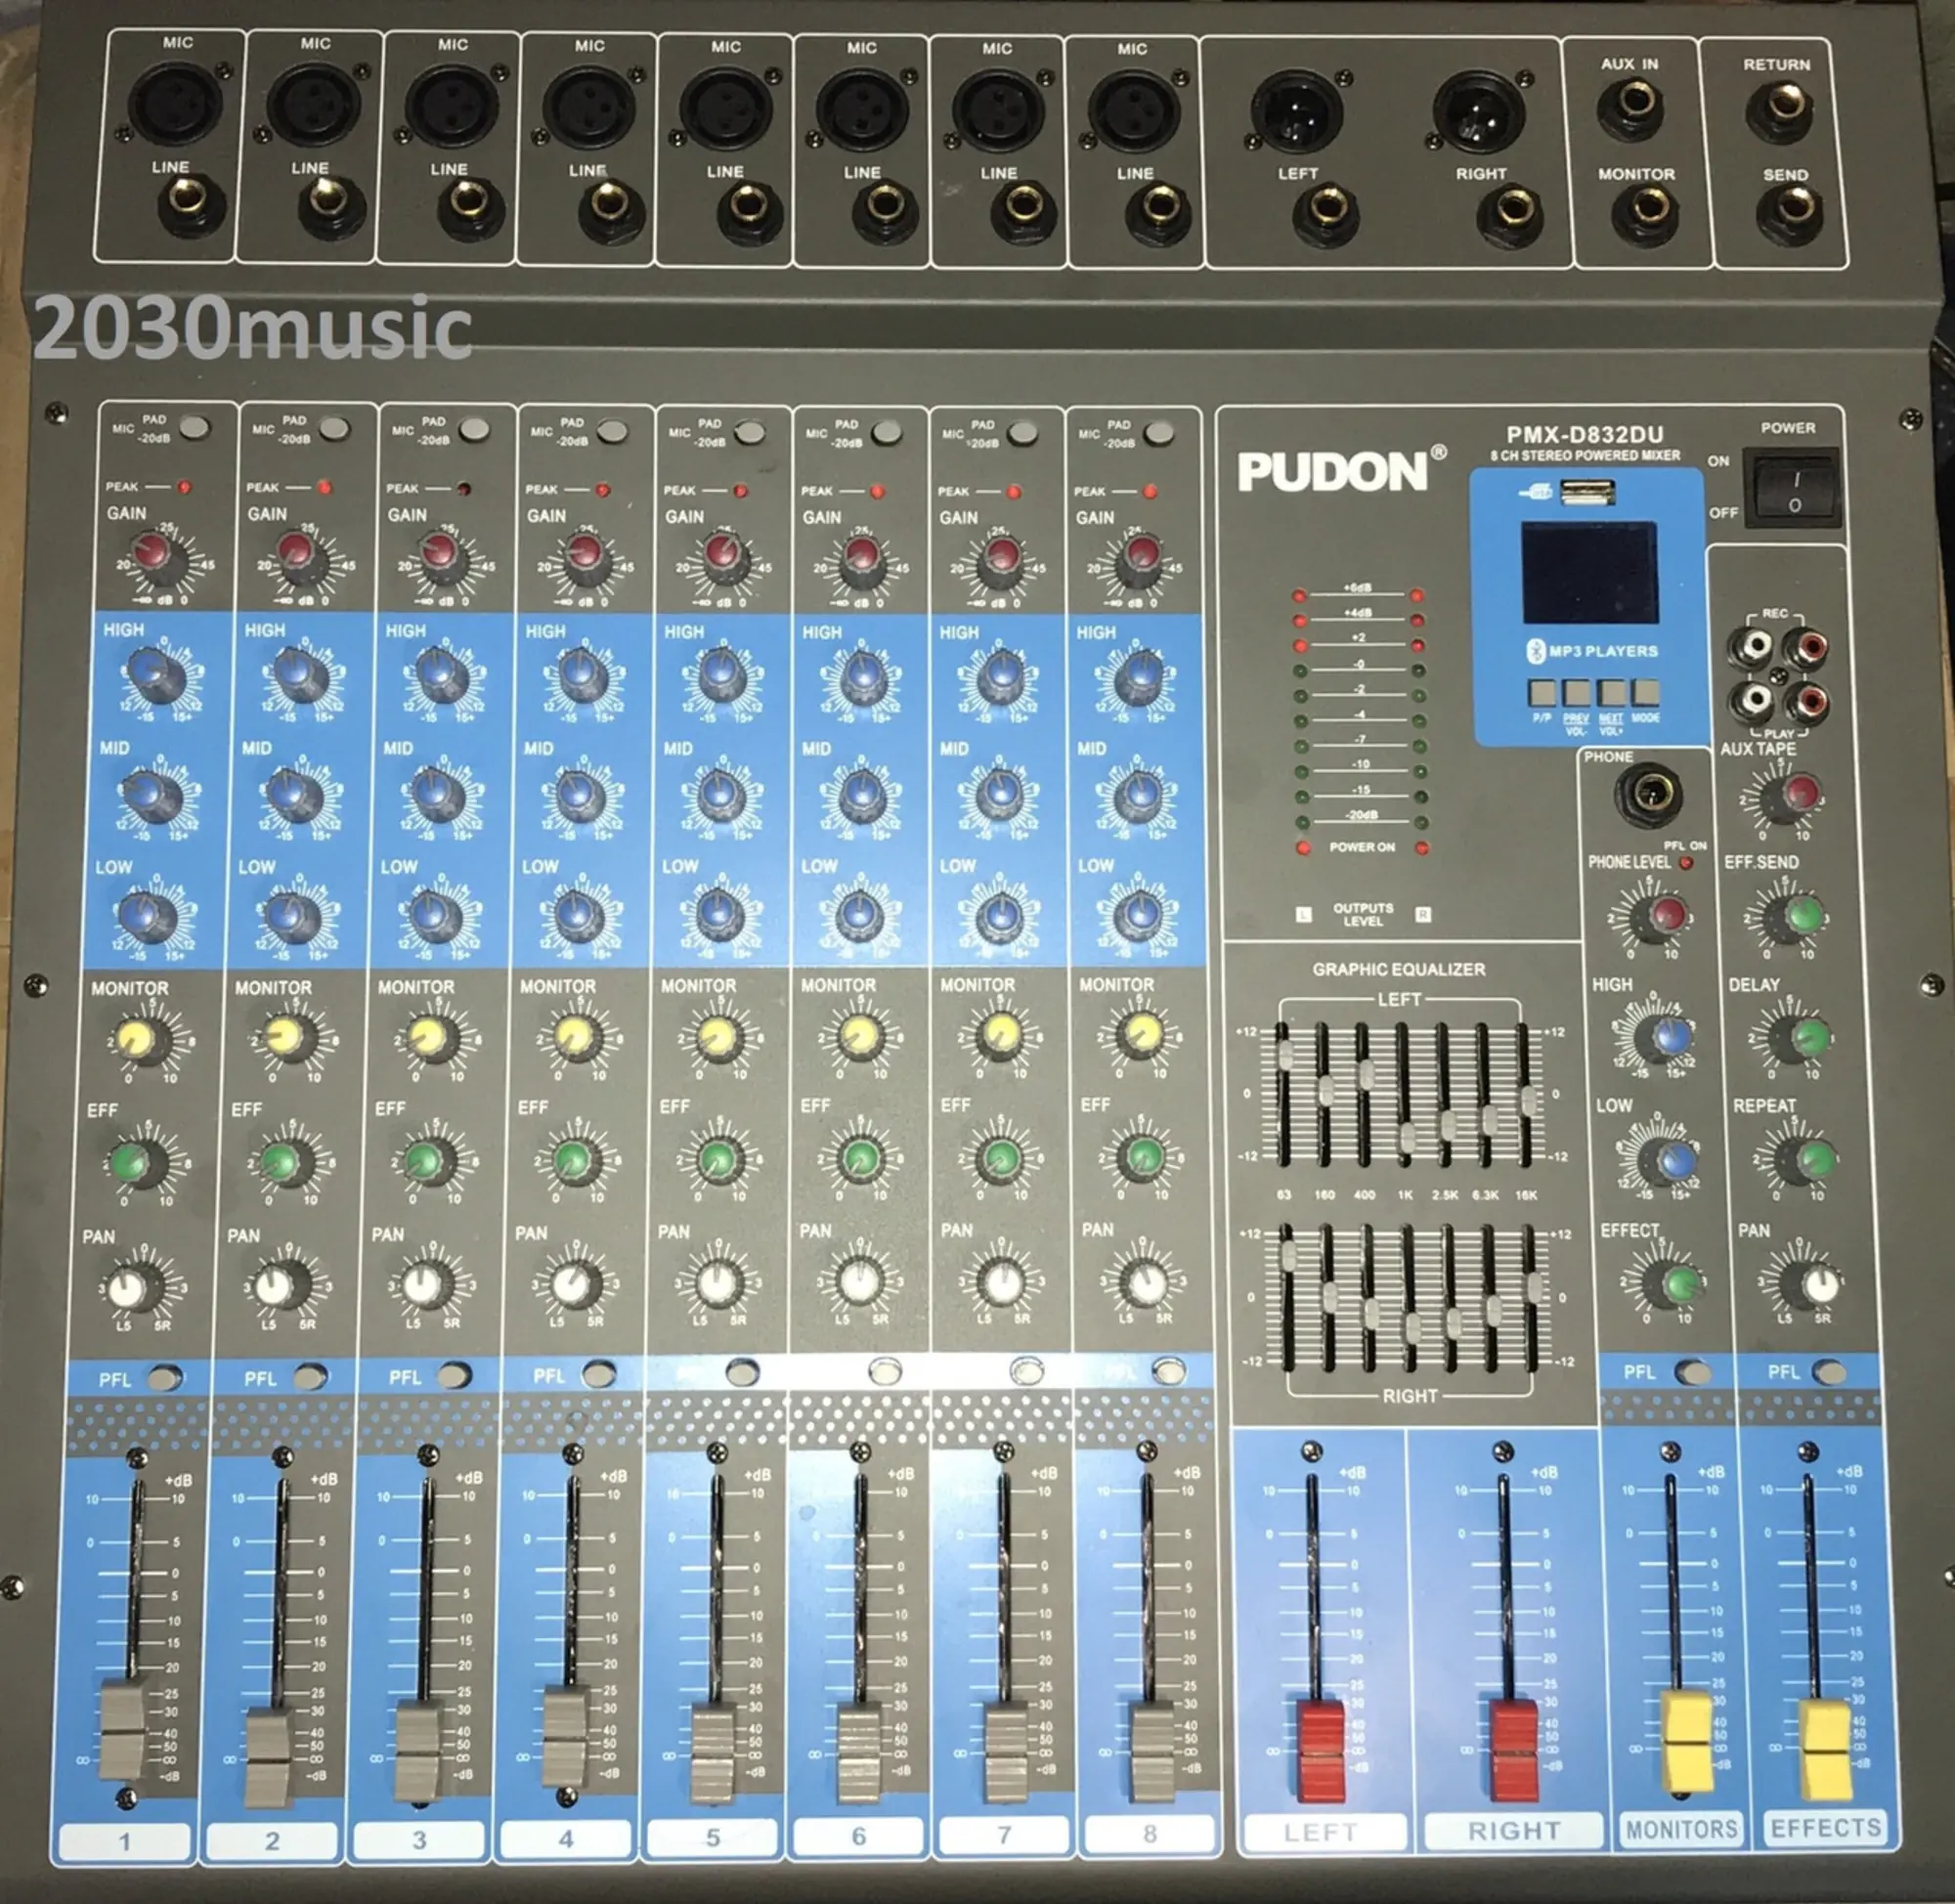Tap the MP3 player LCD display
This screenshot has height=1904, width=1955.
(1590, 572)
